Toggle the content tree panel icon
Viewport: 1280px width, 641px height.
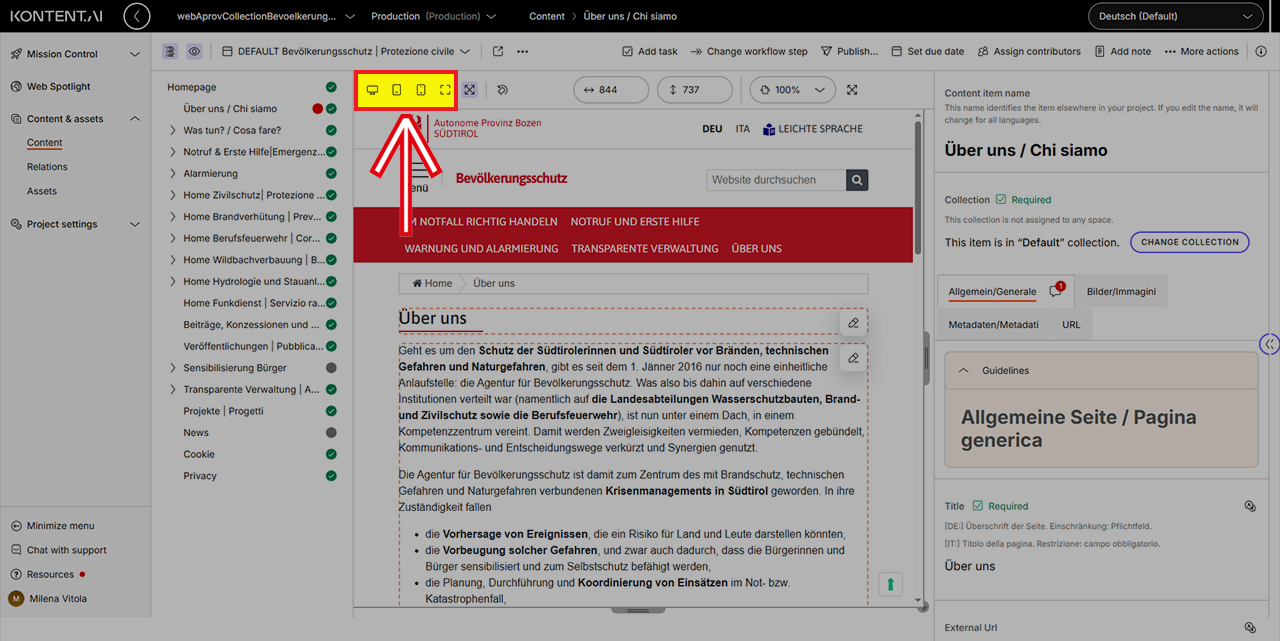click(170, 52)
